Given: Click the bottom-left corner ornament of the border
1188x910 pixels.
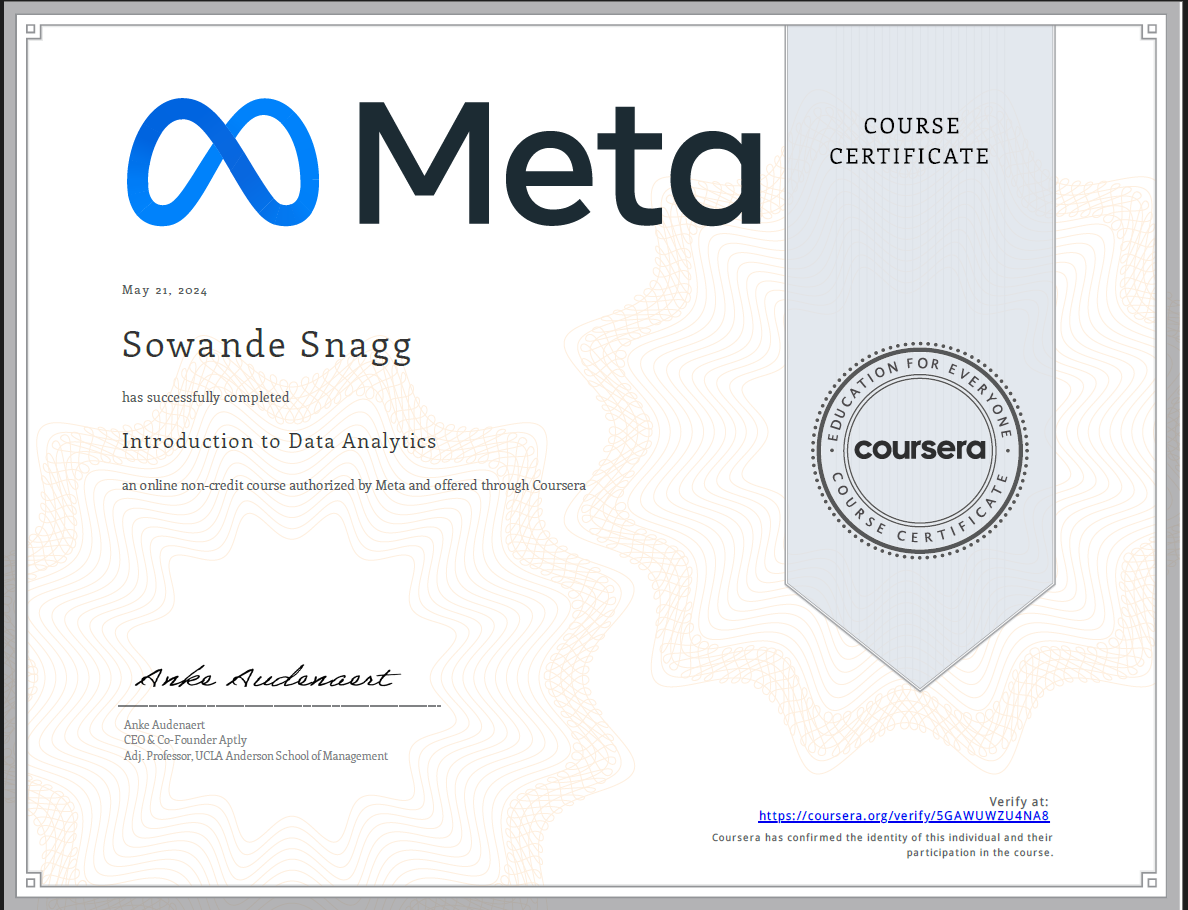Looking at the screenshot, I should point(32,881).
